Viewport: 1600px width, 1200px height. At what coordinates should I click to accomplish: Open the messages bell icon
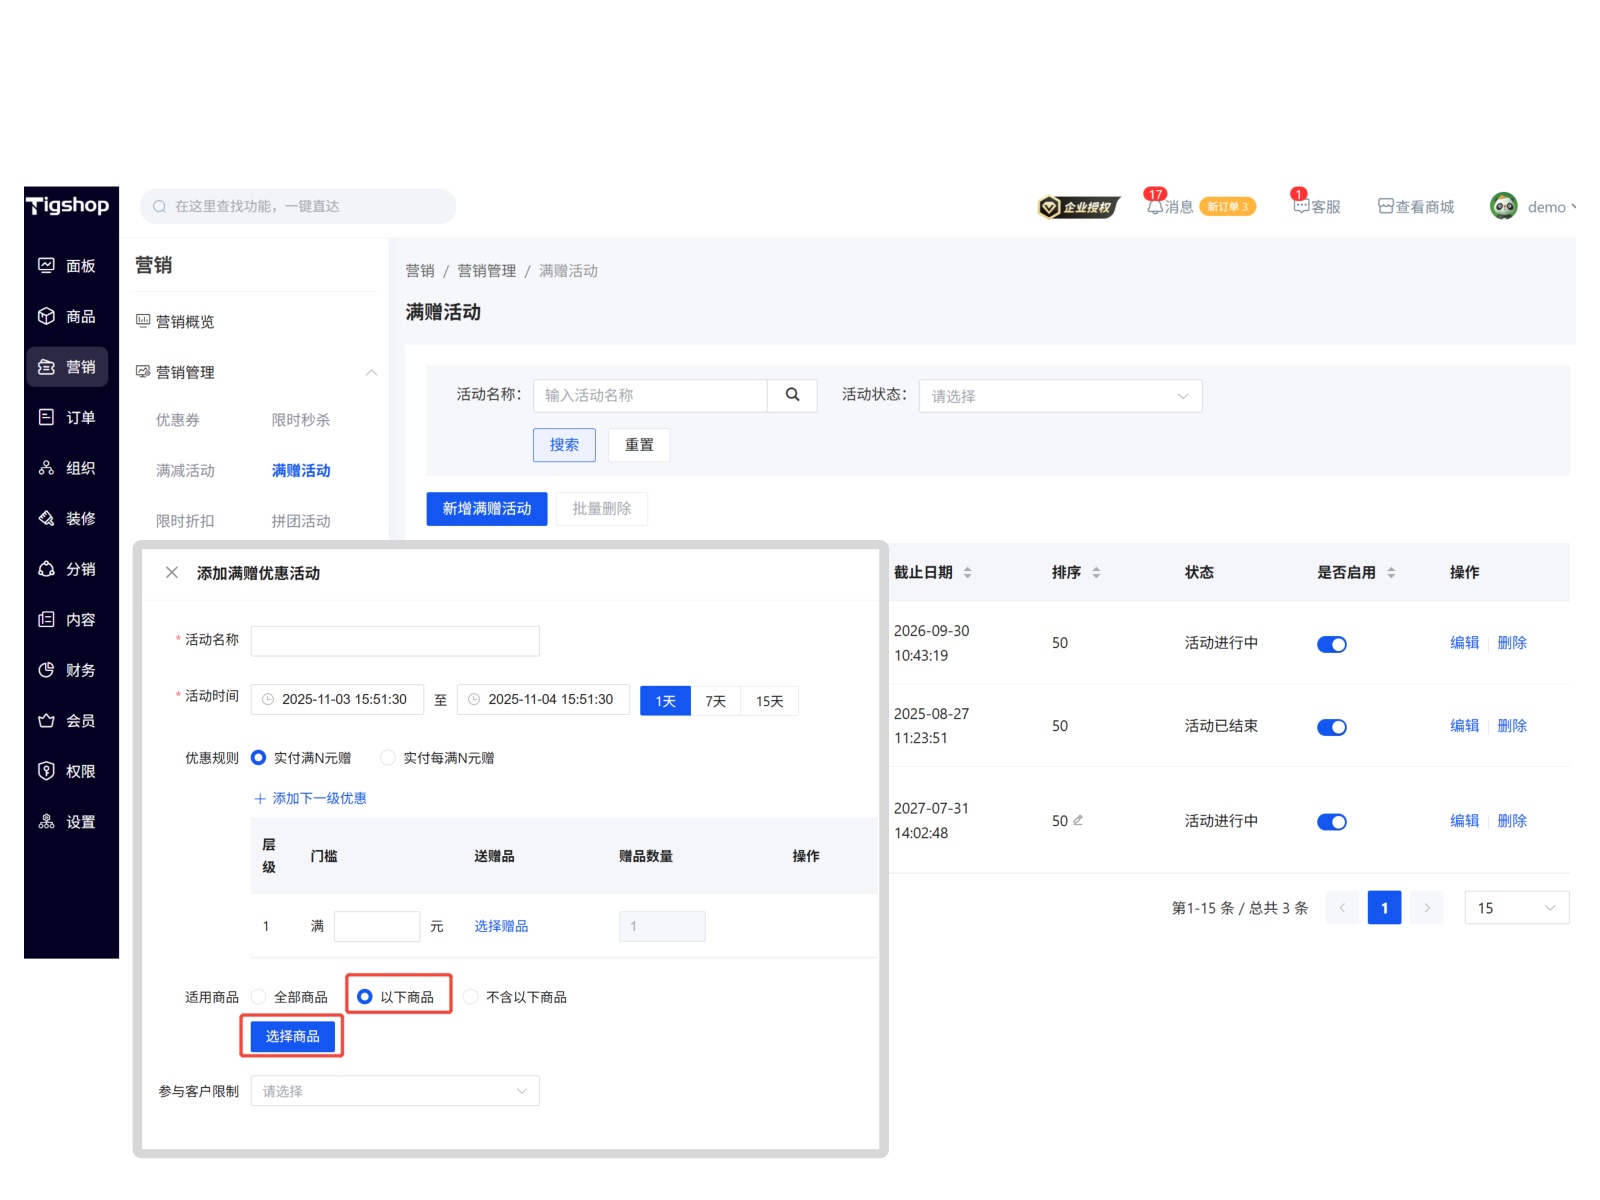tap(1155, 206)
